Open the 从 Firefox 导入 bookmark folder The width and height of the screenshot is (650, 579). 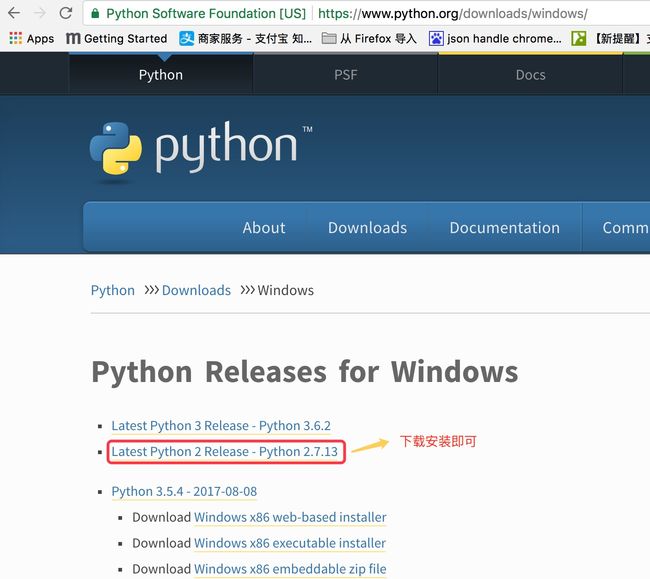[x=369, y=39]
